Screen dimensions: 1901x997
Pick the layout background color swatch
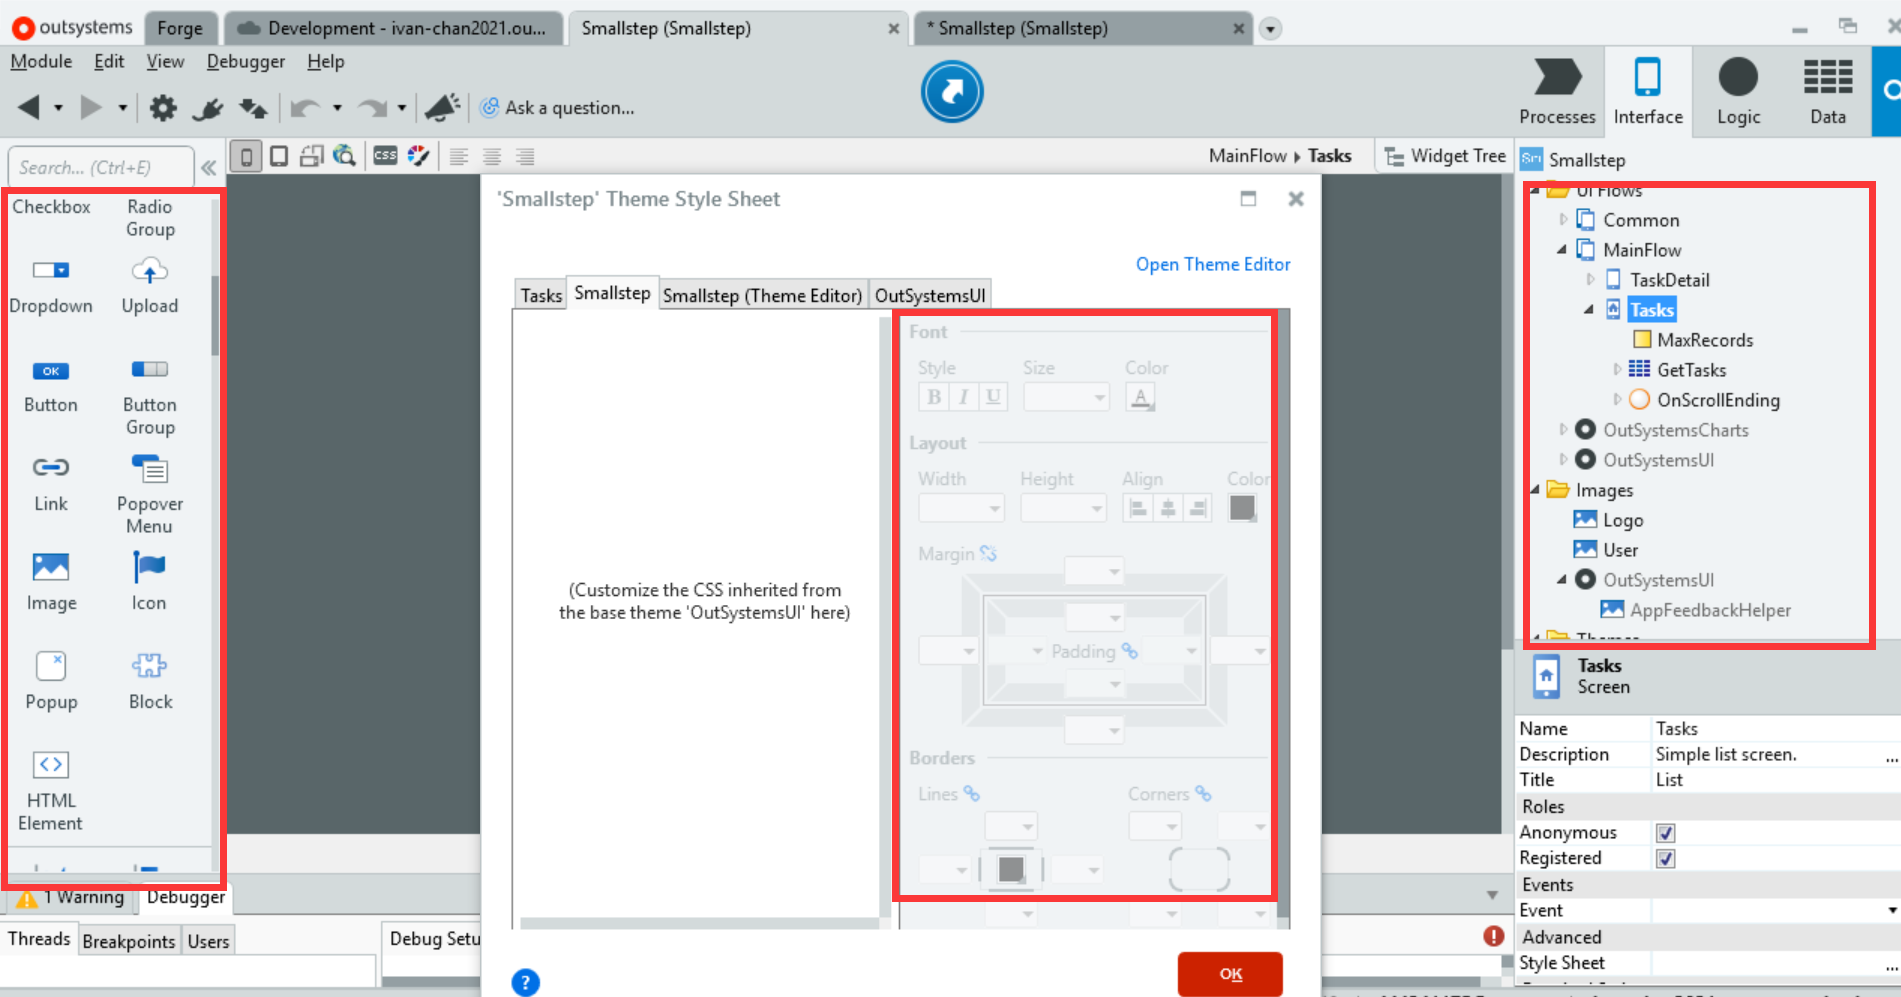pos(1242,508)
